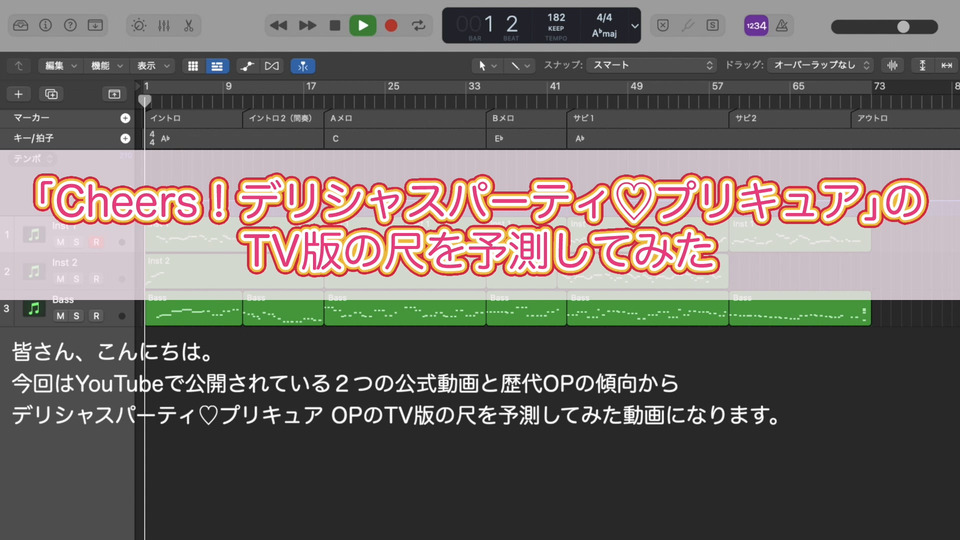Toggle Solo S button in control bar
This screenshot has height=540, width=960.
coord(713,25)
